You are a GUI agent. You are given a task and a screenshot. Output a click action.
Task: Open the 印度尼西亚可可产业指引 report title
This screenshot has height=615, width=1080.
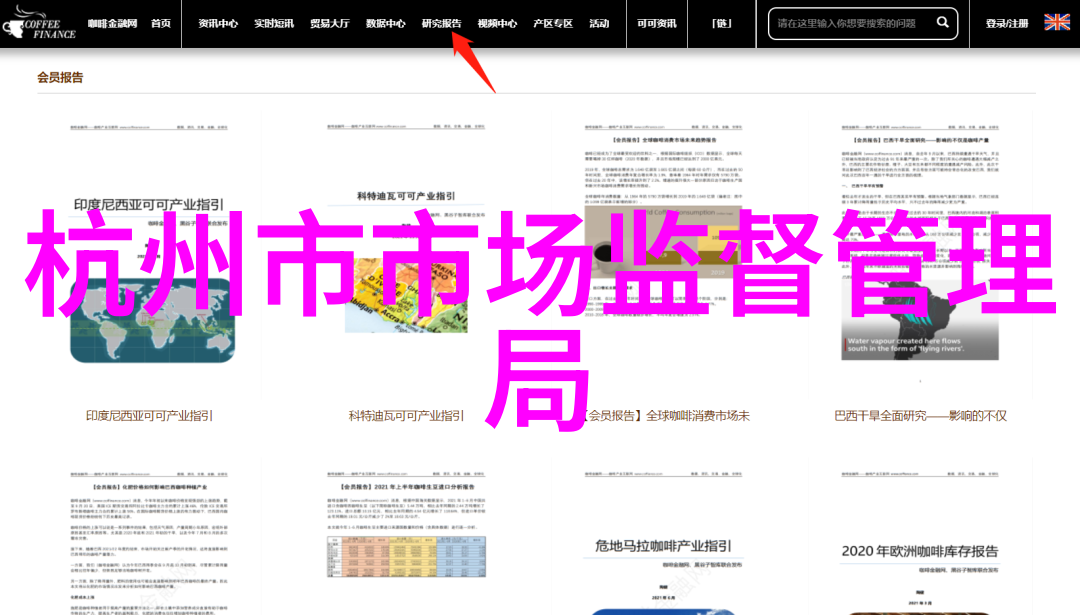[149, 416]
